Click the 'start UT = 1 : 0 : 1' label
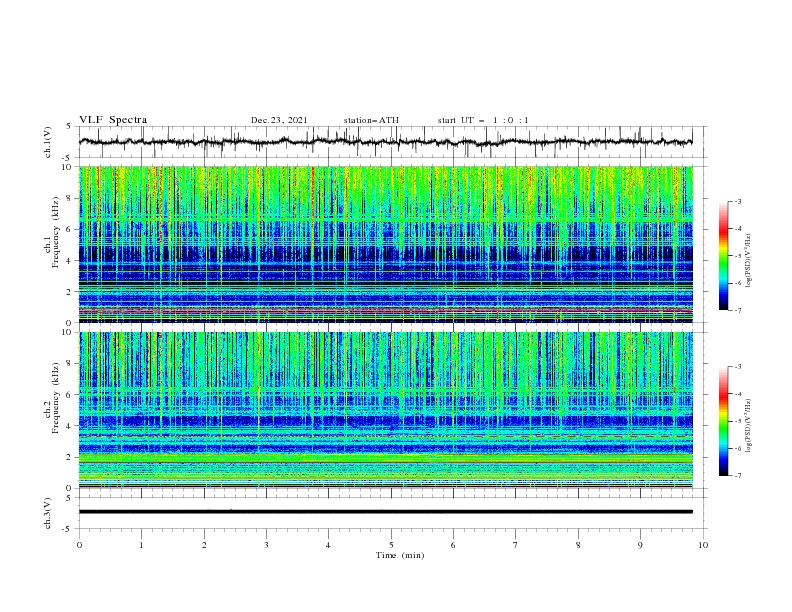792x612 pixels. pos(483,120)
